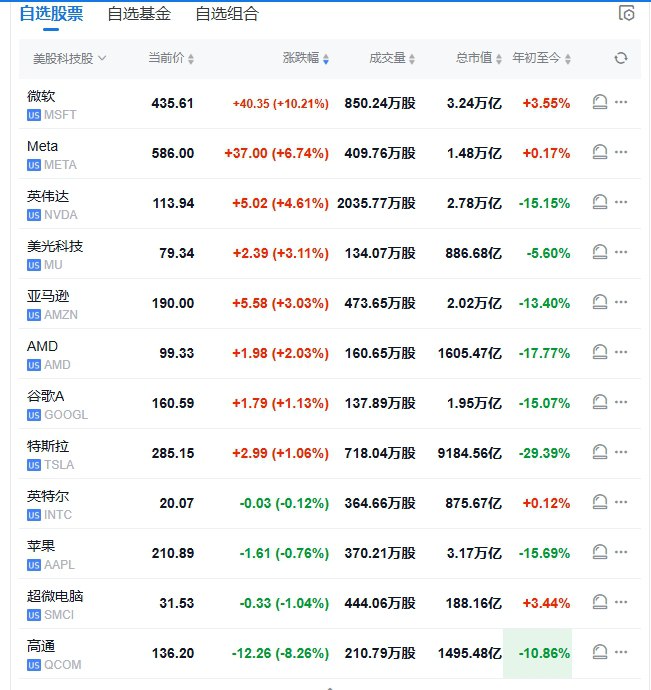Expand the 美股科技股 group dropdown
Screen dimensions: 651x690
[x=70, y=58]
